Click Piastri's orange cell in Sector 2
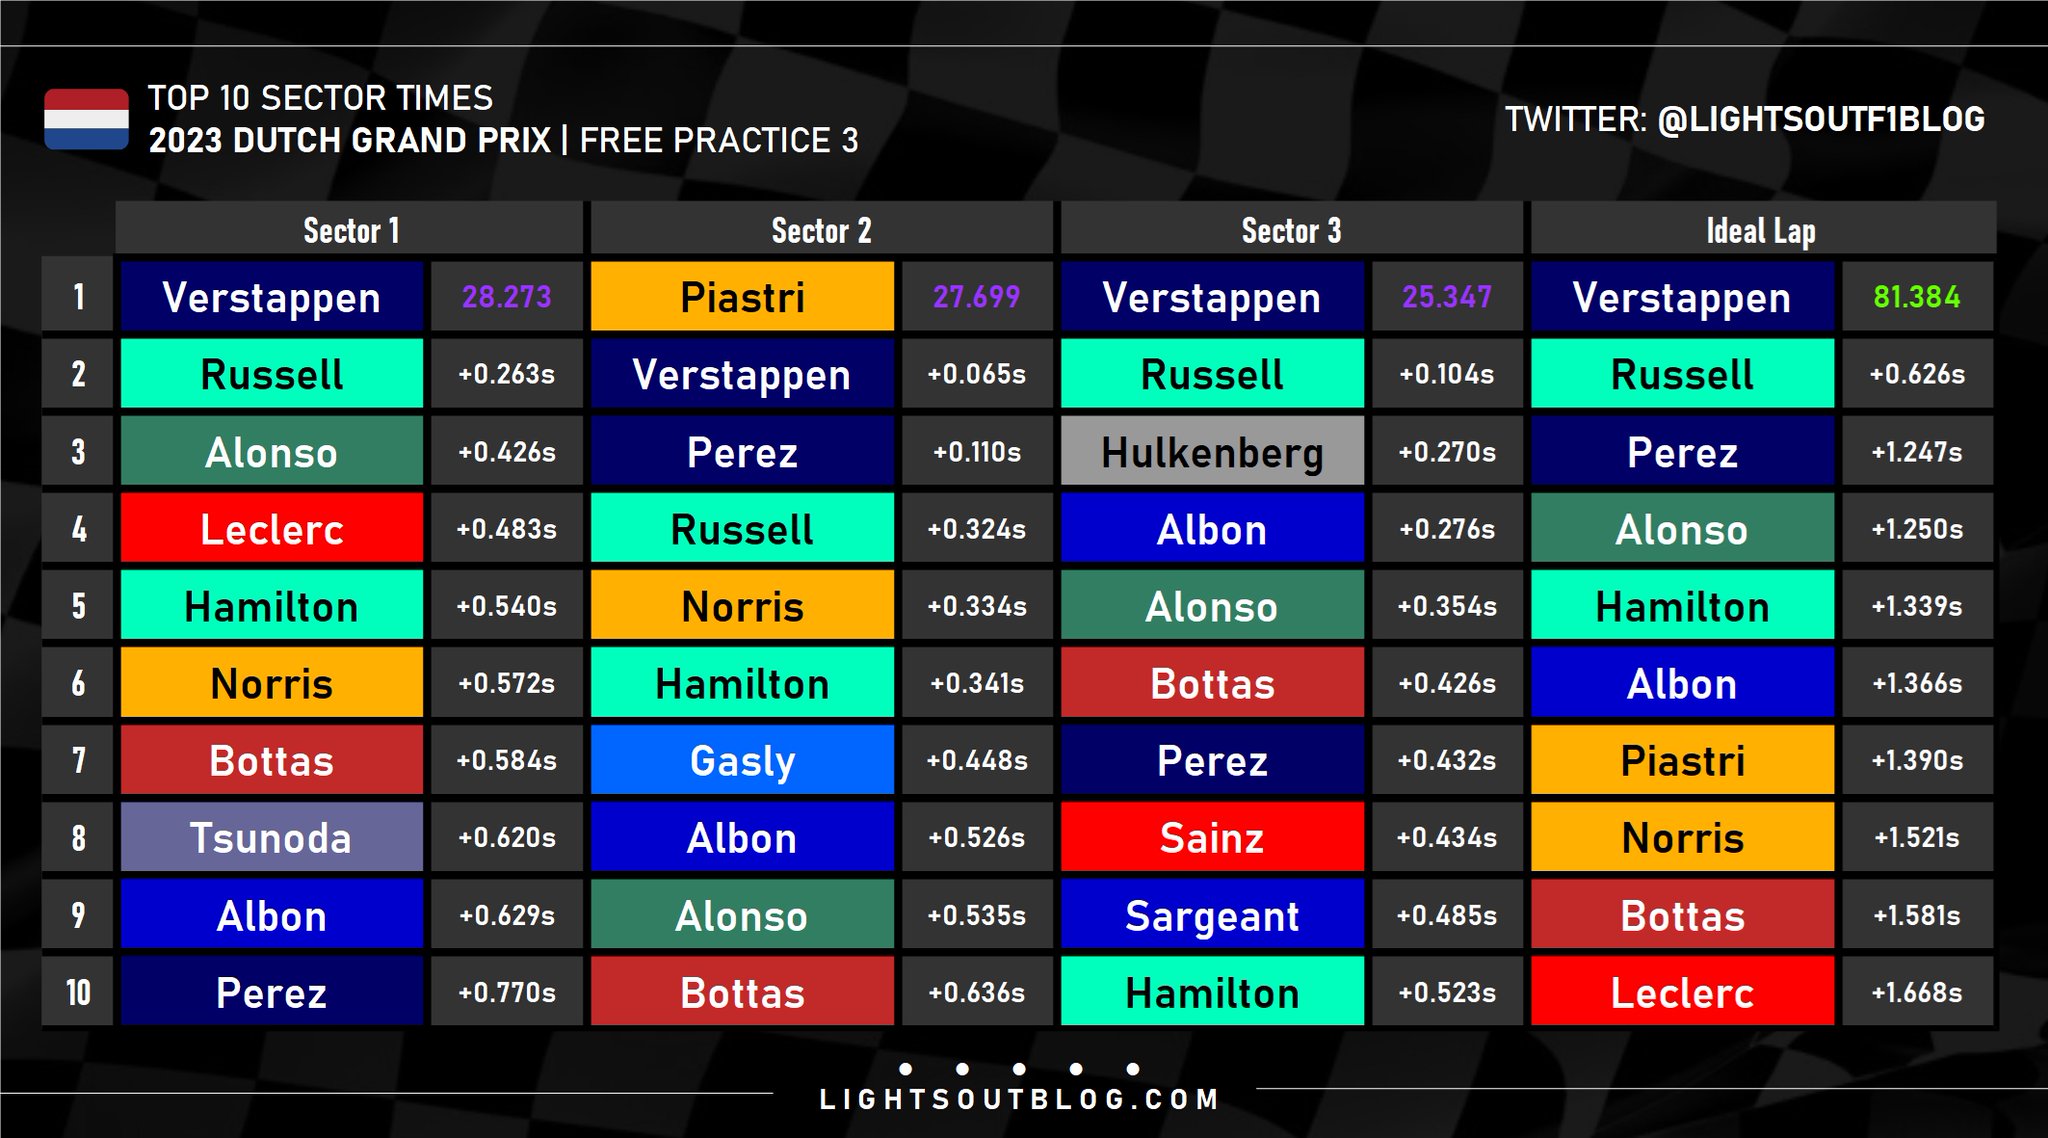 click(742, 297)
